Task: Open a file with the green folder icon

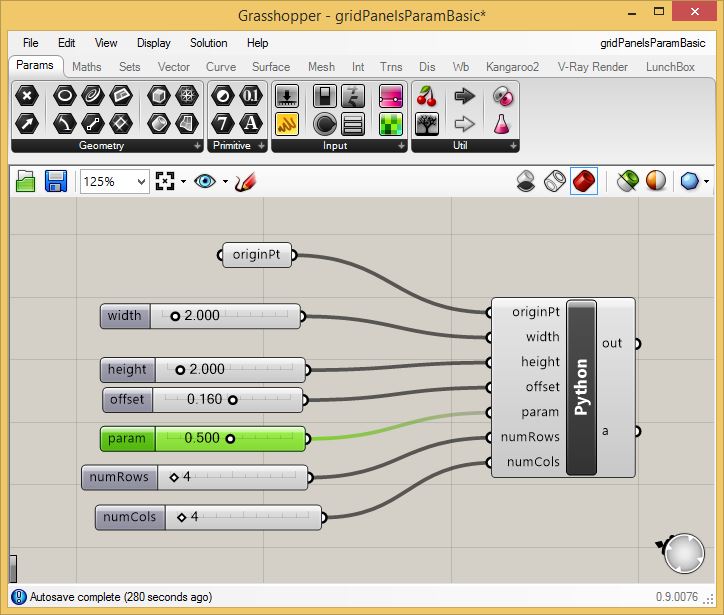Action: point(25,181)
